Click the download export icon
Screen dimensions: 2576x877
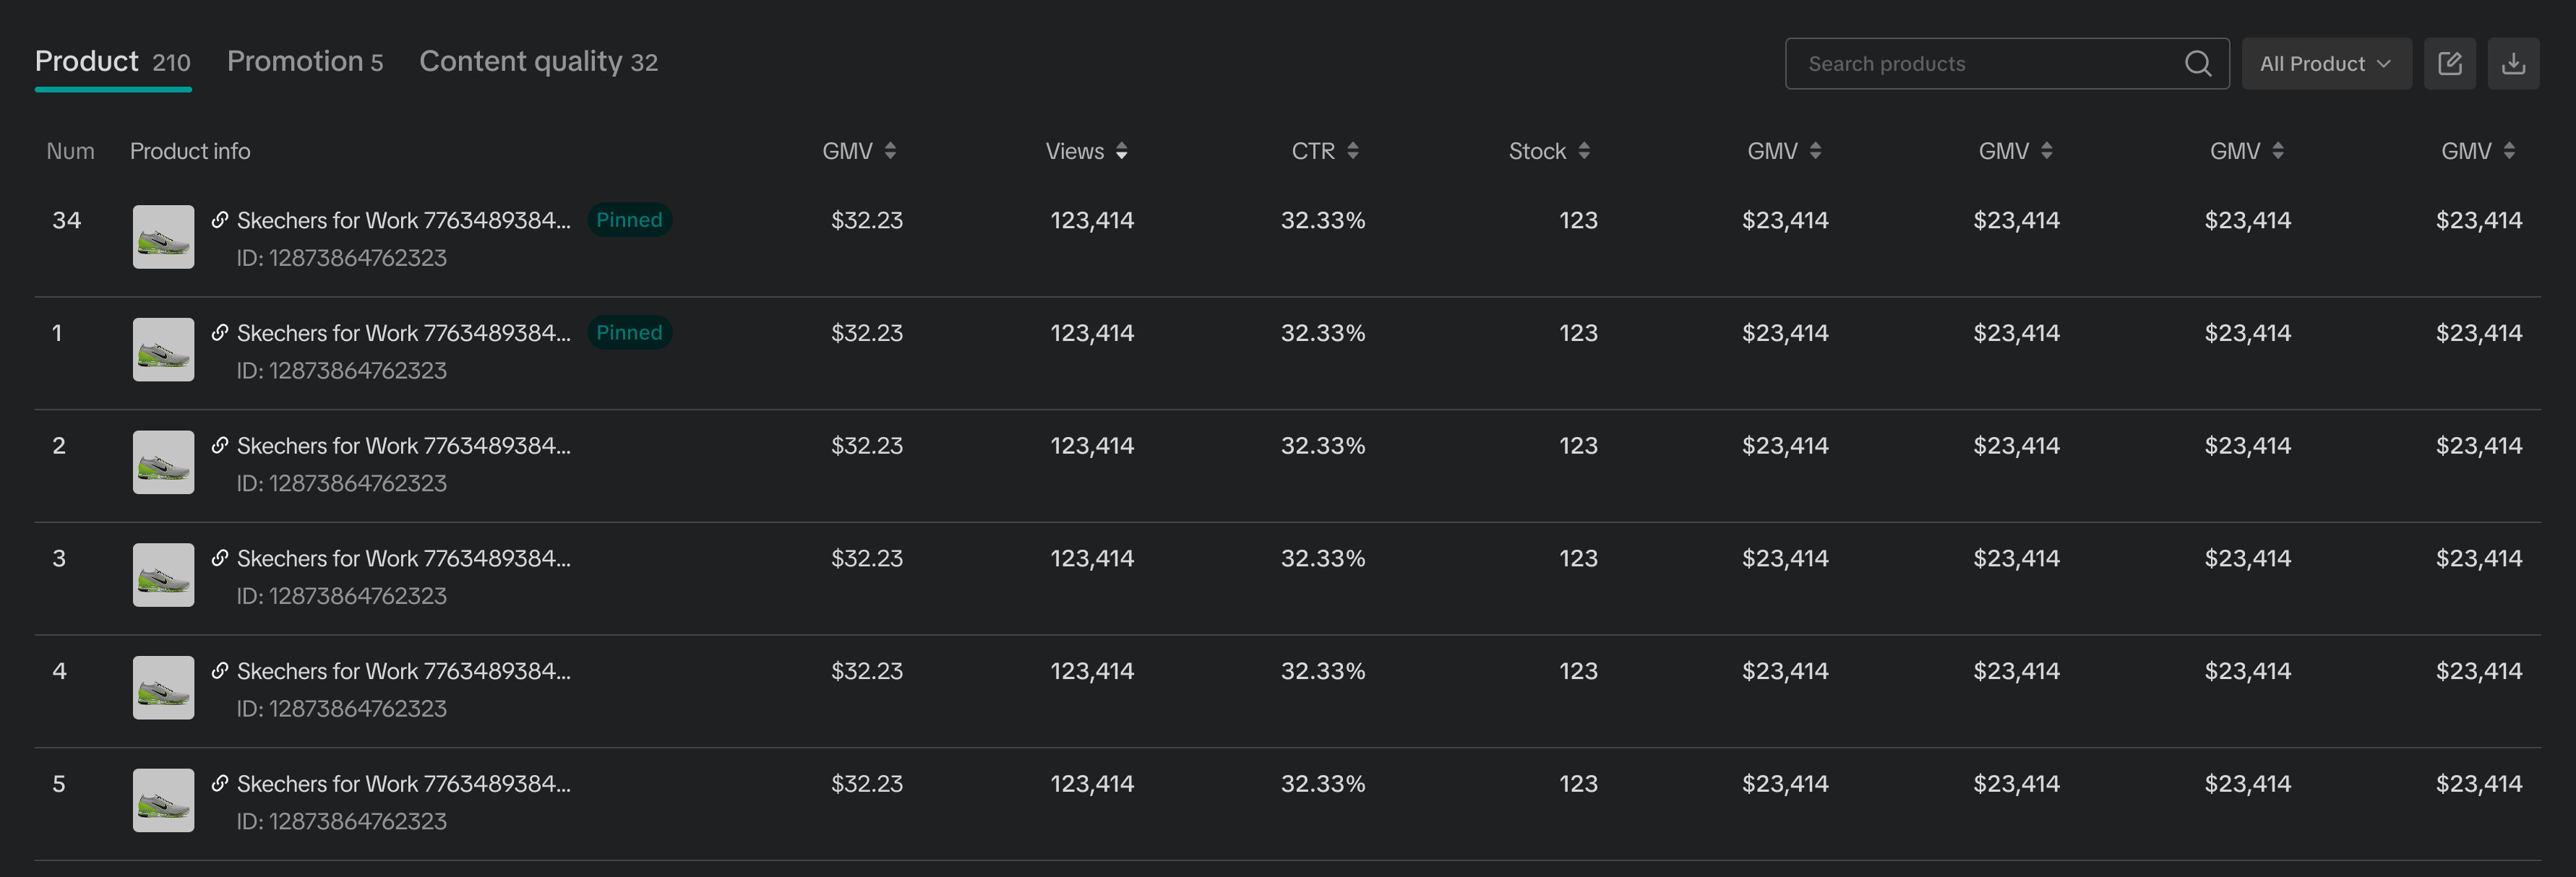click(2513, 64)
